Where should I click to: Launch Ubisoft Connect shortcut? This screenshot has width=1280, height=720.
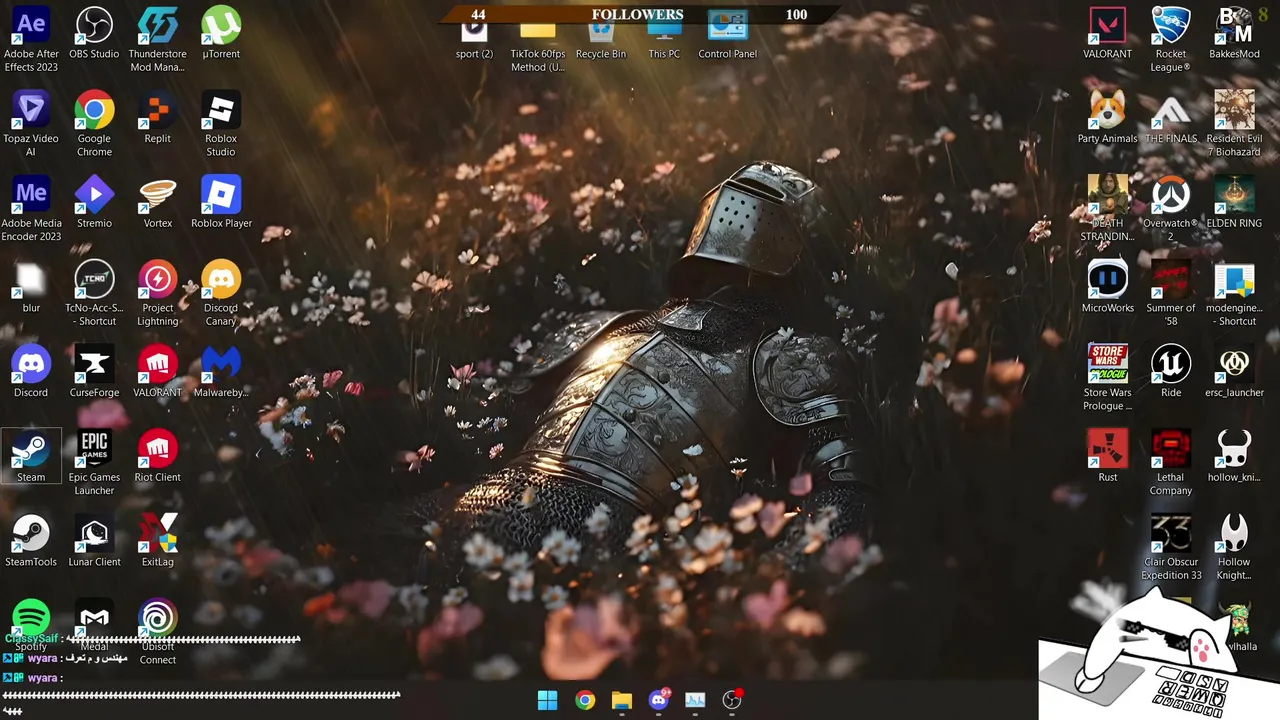click(157, 632)
